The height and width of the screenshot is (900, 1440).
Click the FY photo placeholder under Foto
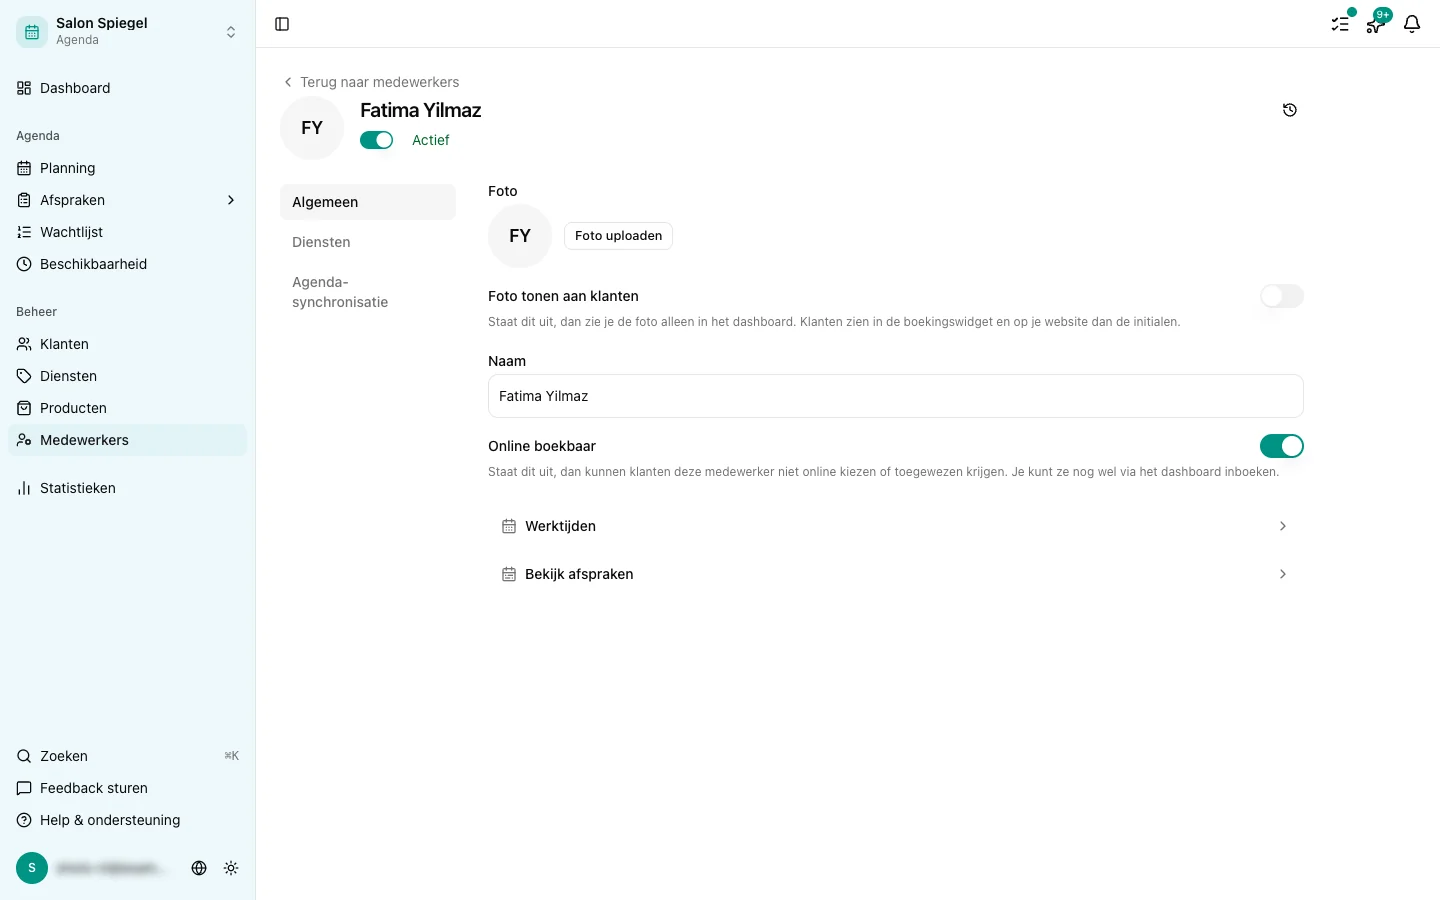pos(520,236)
